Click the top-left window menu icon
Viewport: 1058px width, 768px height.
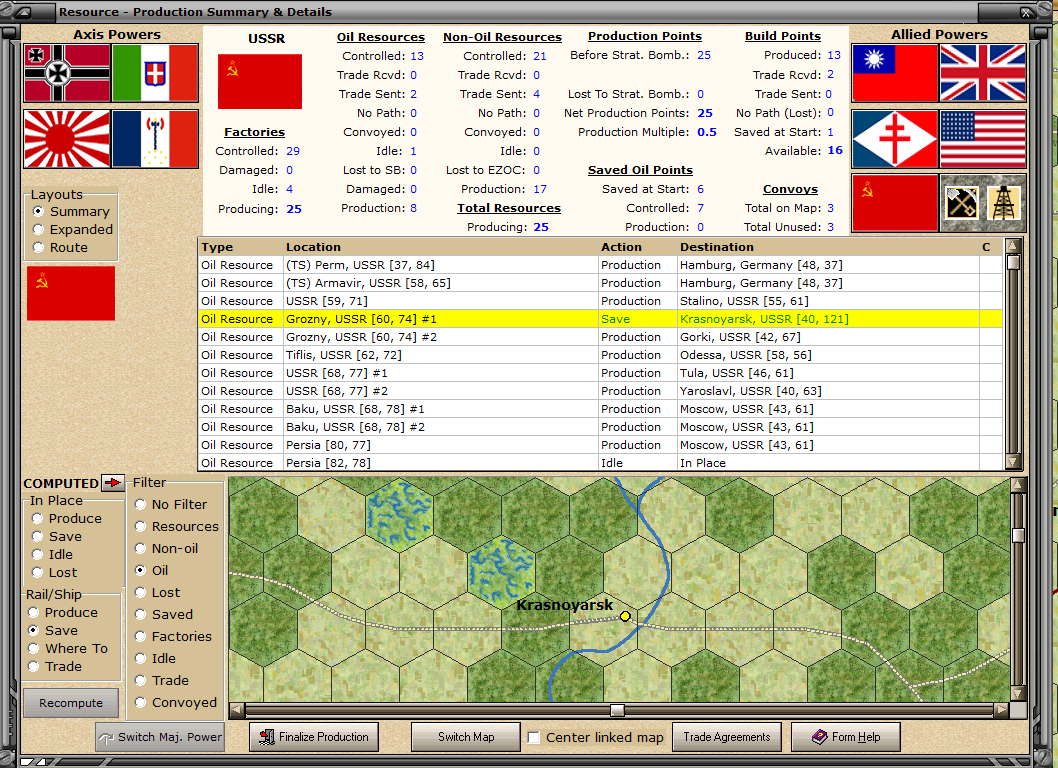(x=23, y=11)
